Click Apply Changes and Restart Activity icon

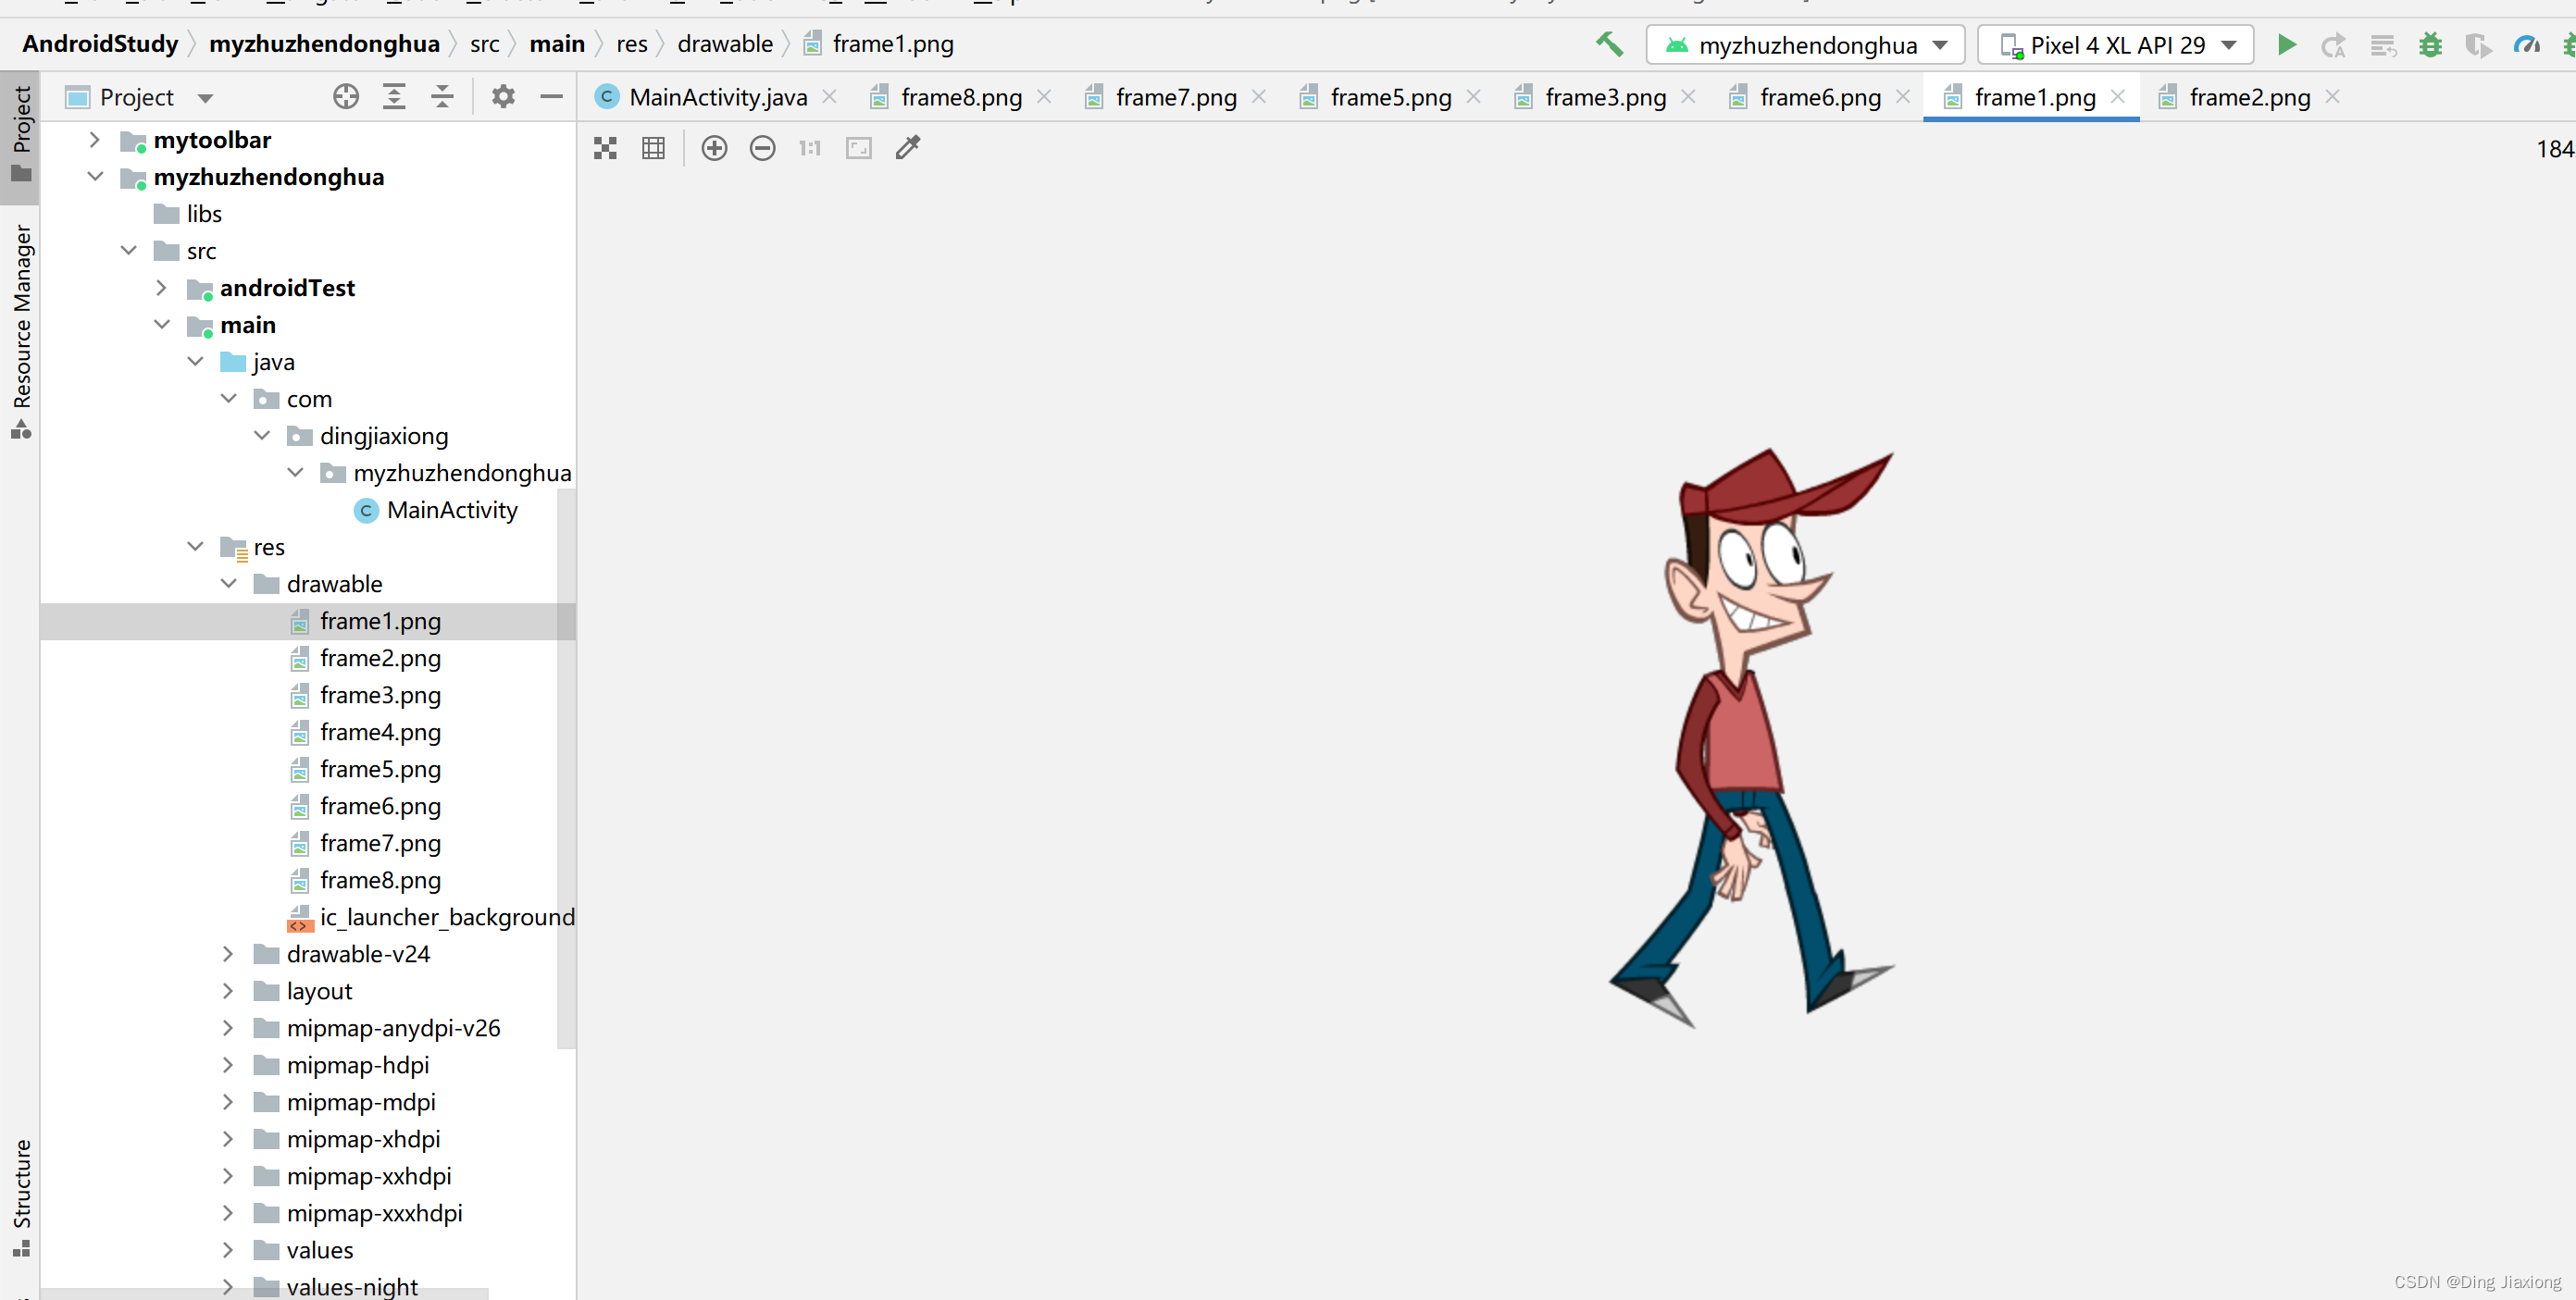point(2333,45)
